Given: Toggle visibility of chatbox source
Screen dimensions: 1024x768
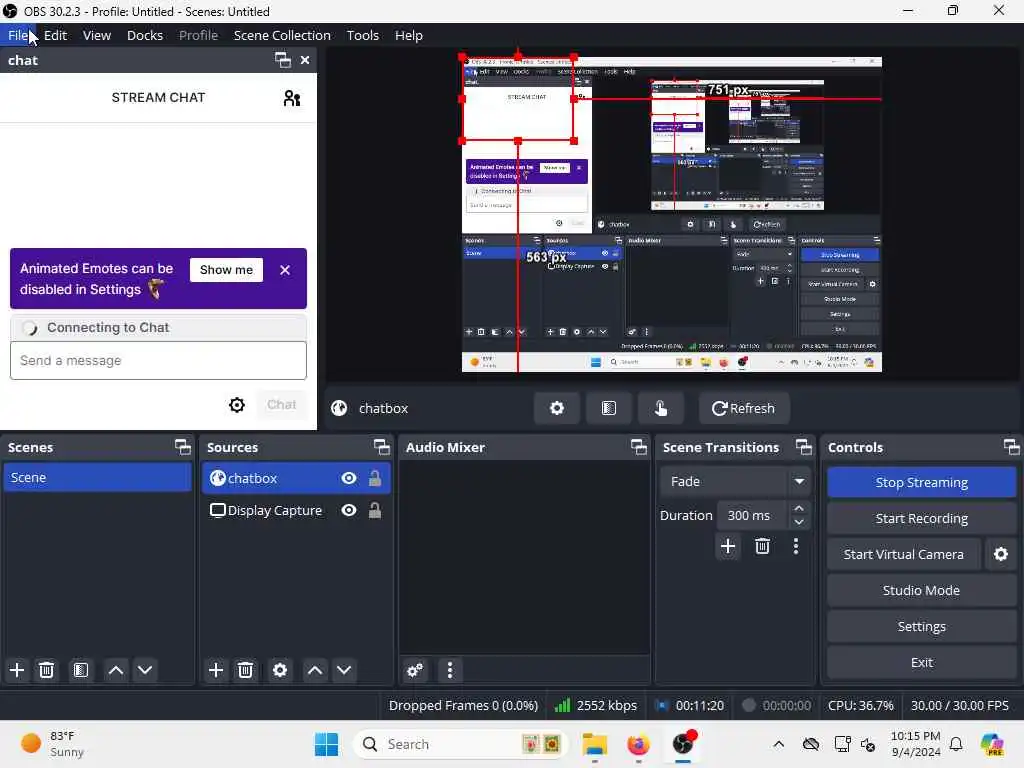Looking at the screenshot, I should tap(349, 479).
